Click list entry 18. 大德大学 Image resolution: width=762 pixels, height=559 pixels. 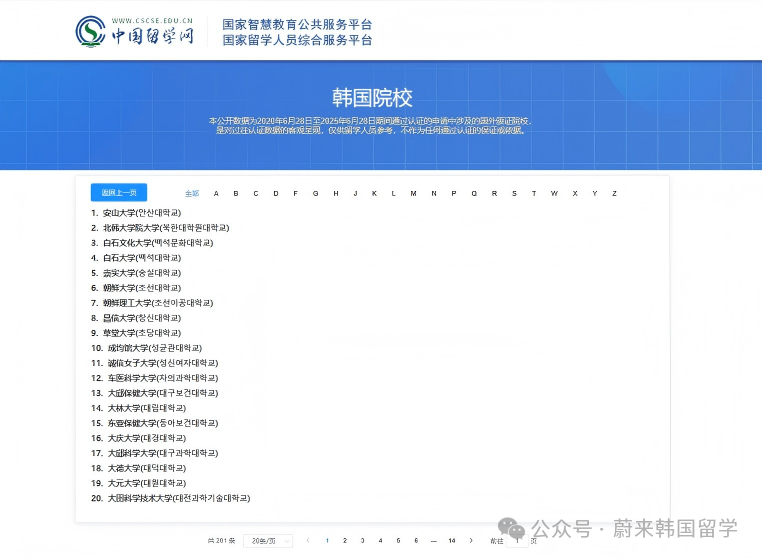point(139,468)
